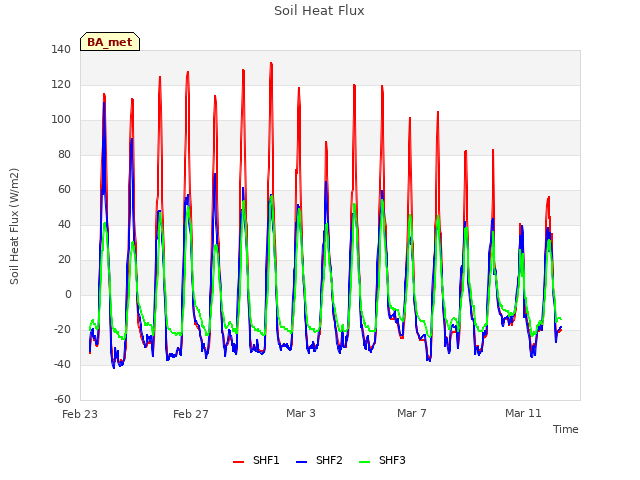Toggle SHF3 series via legend label
The image size is (640, 480).
(x=392, y=460)
